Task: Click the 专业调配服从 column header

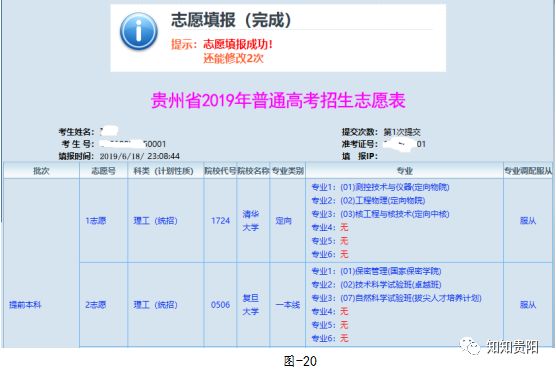Action: coord(528,171)
